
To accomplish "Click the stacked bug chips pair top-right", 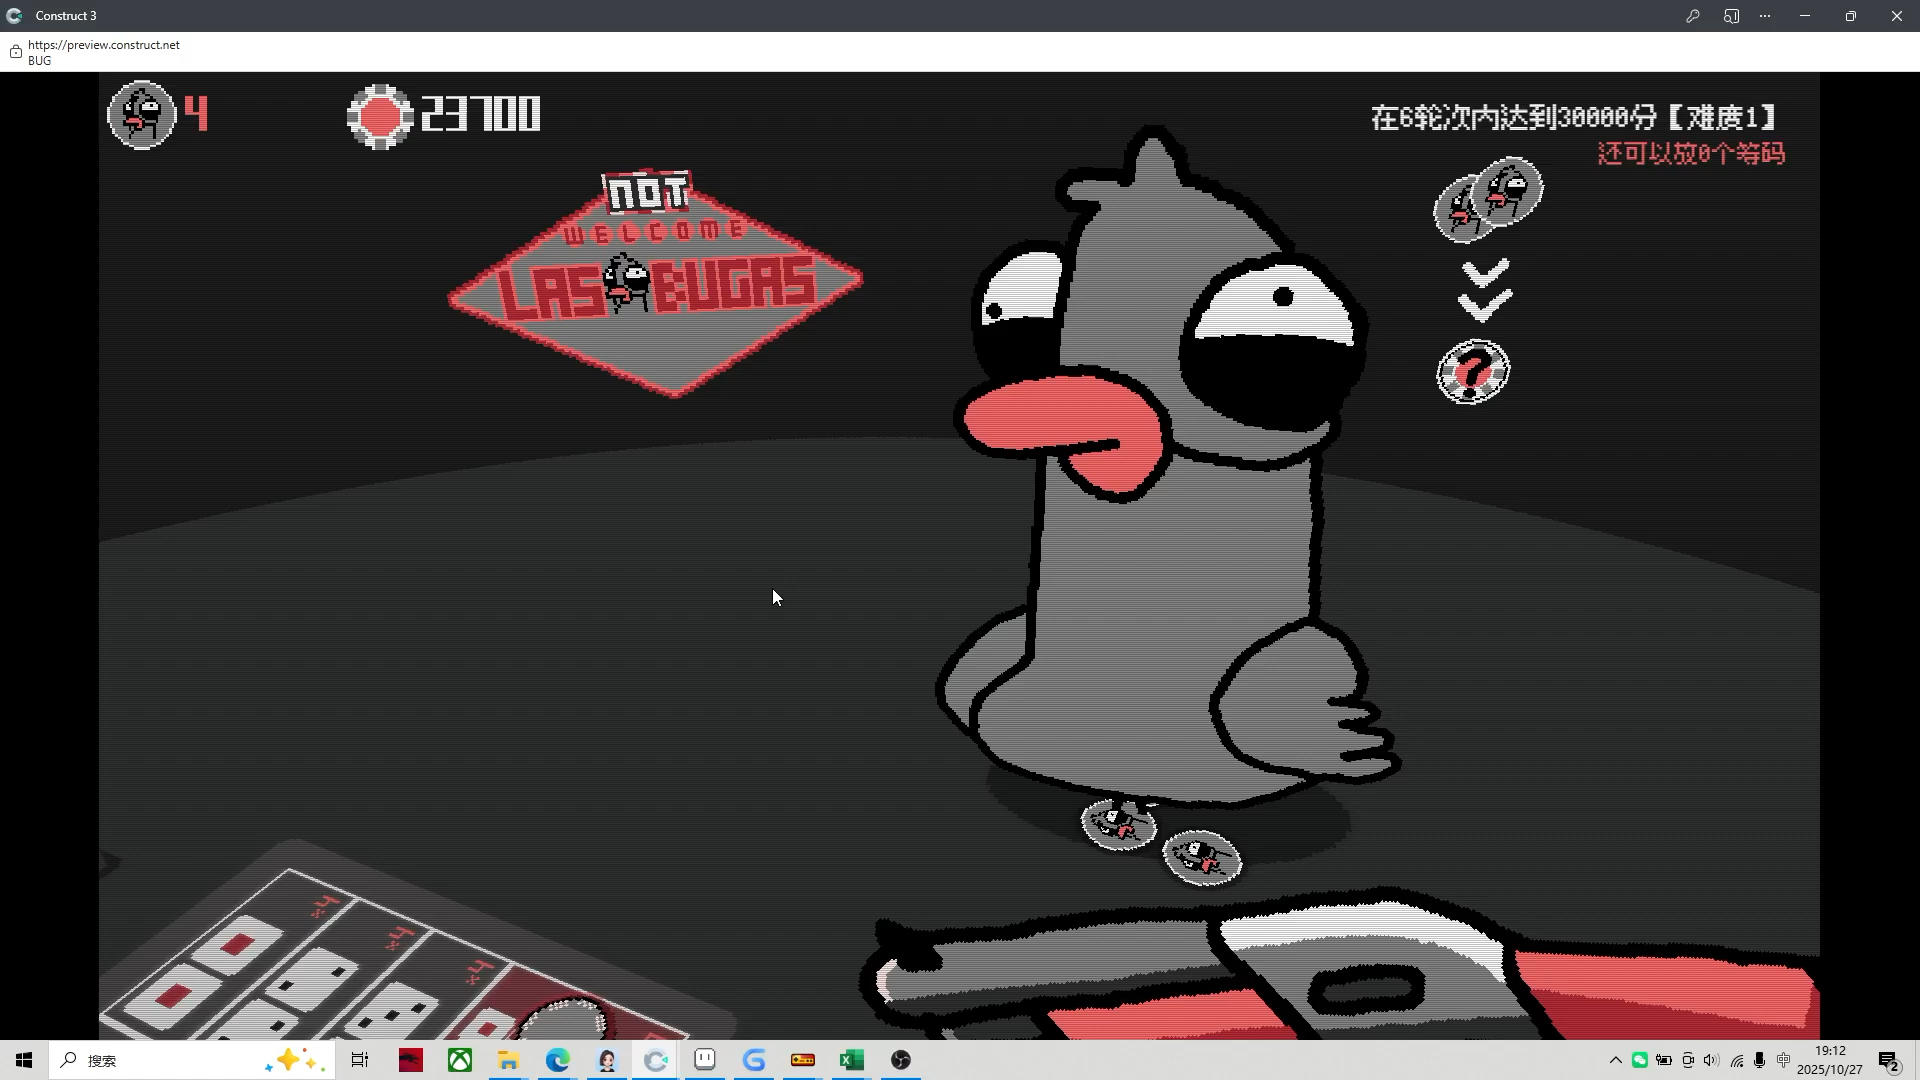I will pyautogui.click(x=1488, y=200).
